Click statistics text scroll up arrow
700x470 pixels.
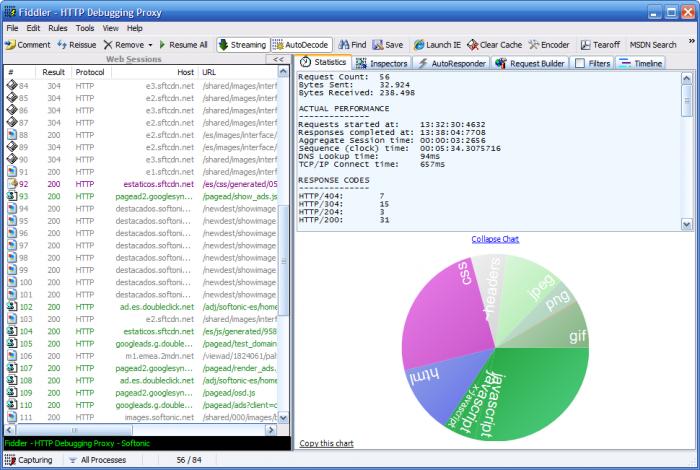point(687,79)
